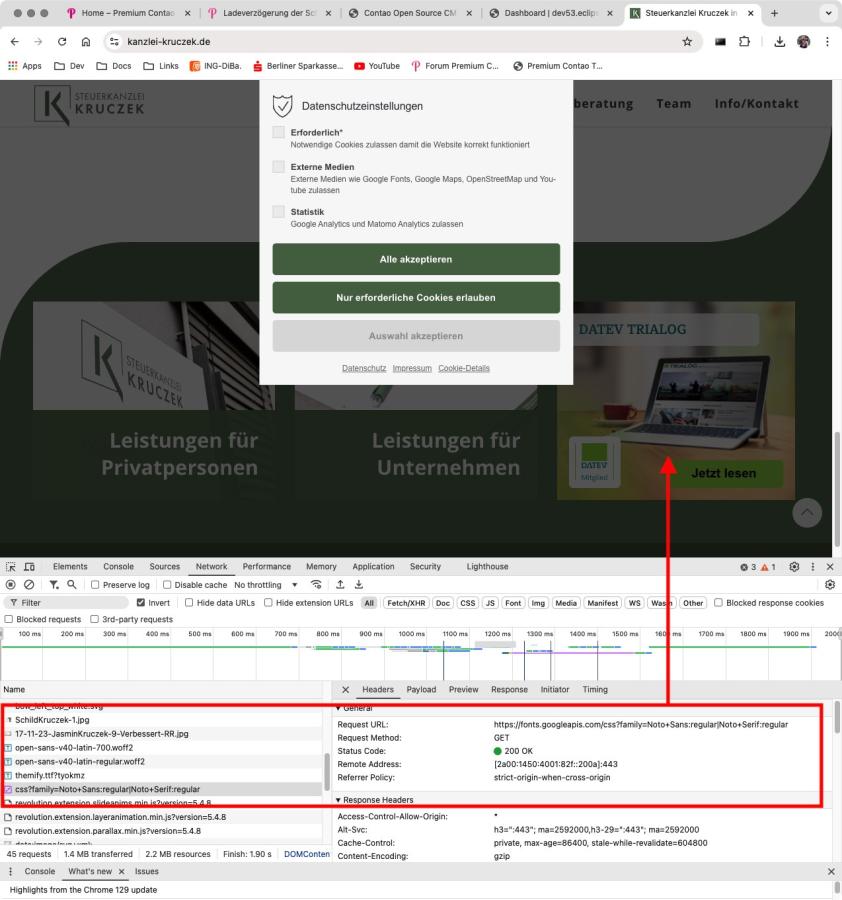Open a new browser tab
This screenshot has height=900, width=842.
pyautogui.click(x=774, y=13)
